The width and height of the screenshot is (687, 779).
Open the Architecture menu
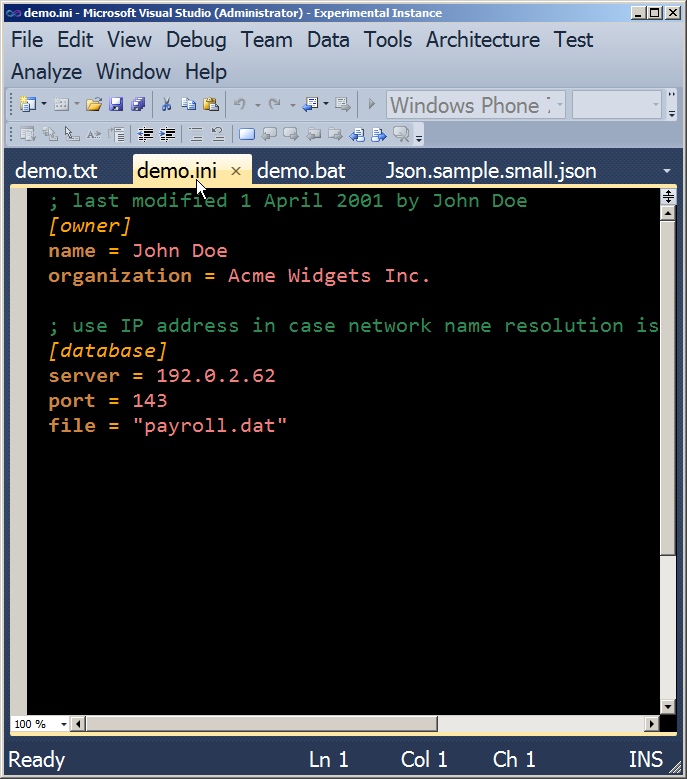pyautogui.click(x=483, y=40)
